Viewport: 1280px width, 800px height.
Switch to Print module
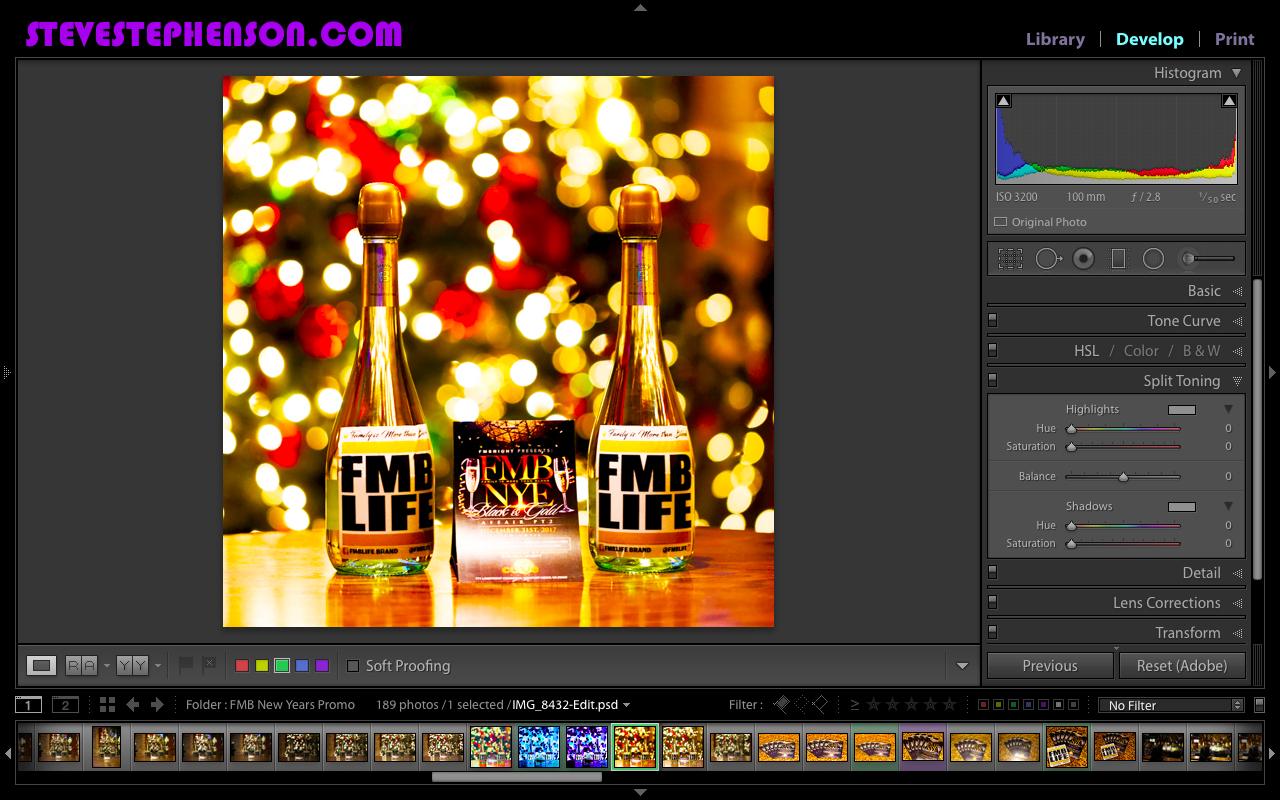pos(1234,39)
